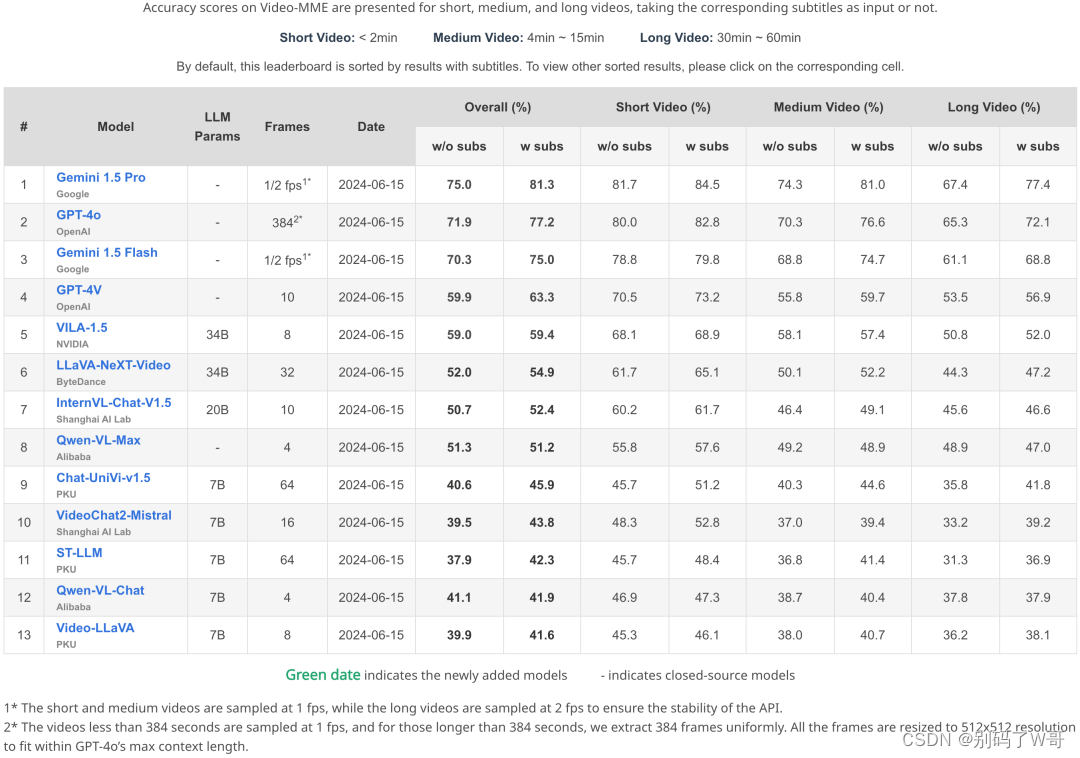
Task: Sort by Short Video w/o subs
Action: (x=625, y=147)
